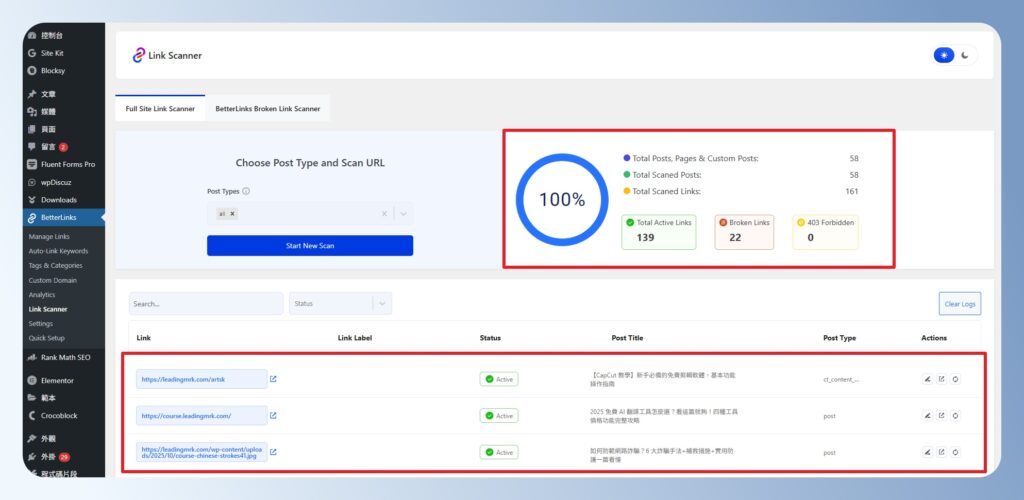The height and width of the screenshot is (500, 1024).
Task: Open the Status filter dropdown
Action: pyautogui.click(x=340, y=303)
